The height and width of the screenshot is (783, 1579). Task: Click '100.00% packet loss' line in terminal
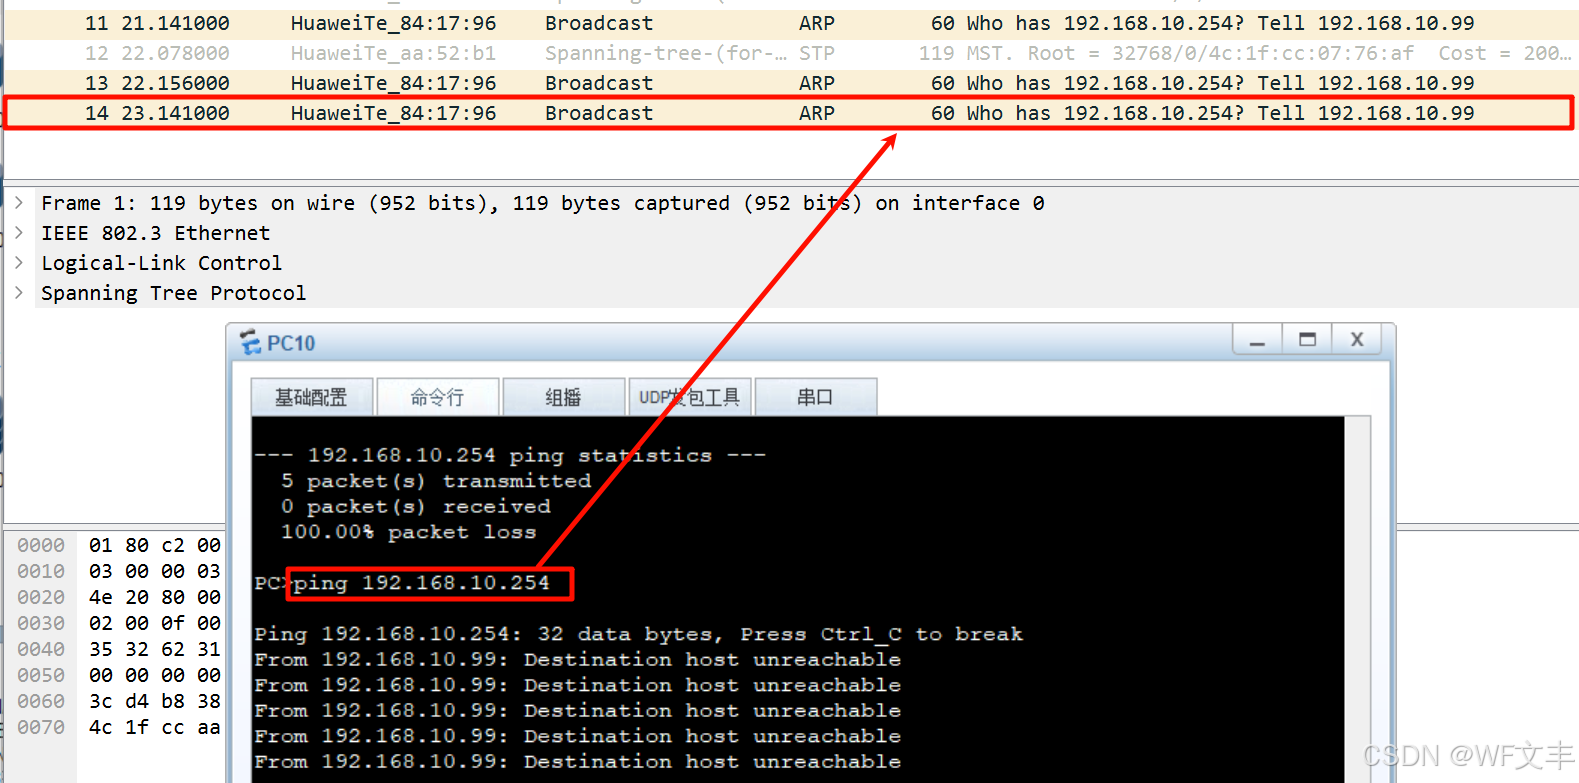click(408, 532)
